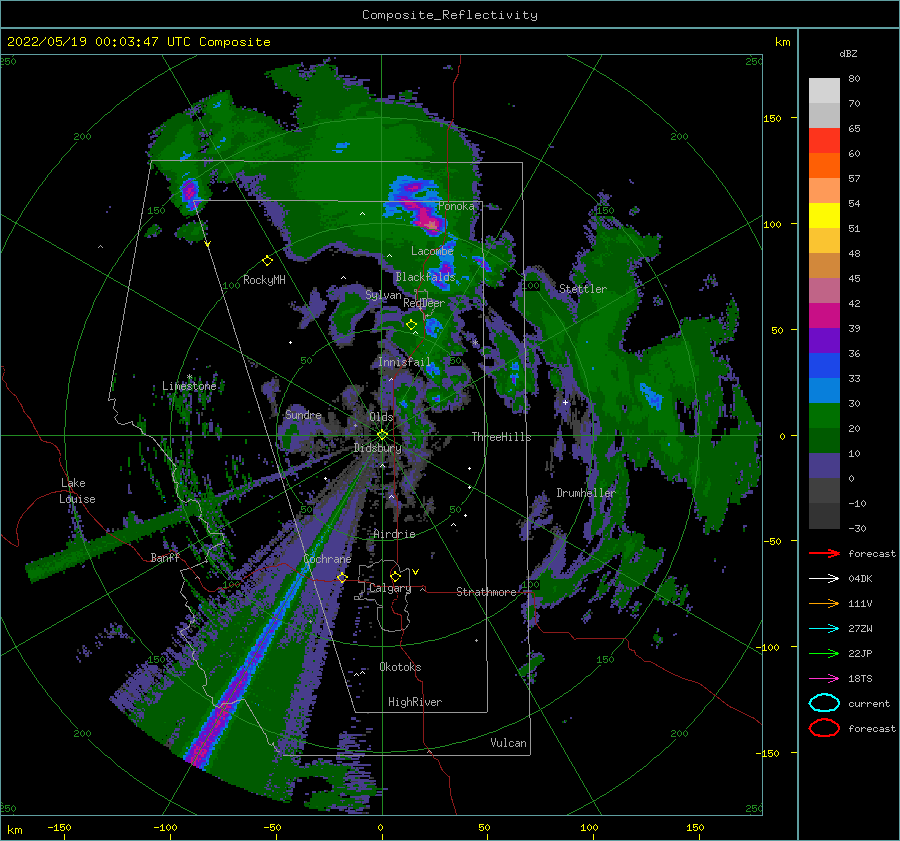Select the yellow 51-54 dBZ color swatch

click(x=824, y=216)
